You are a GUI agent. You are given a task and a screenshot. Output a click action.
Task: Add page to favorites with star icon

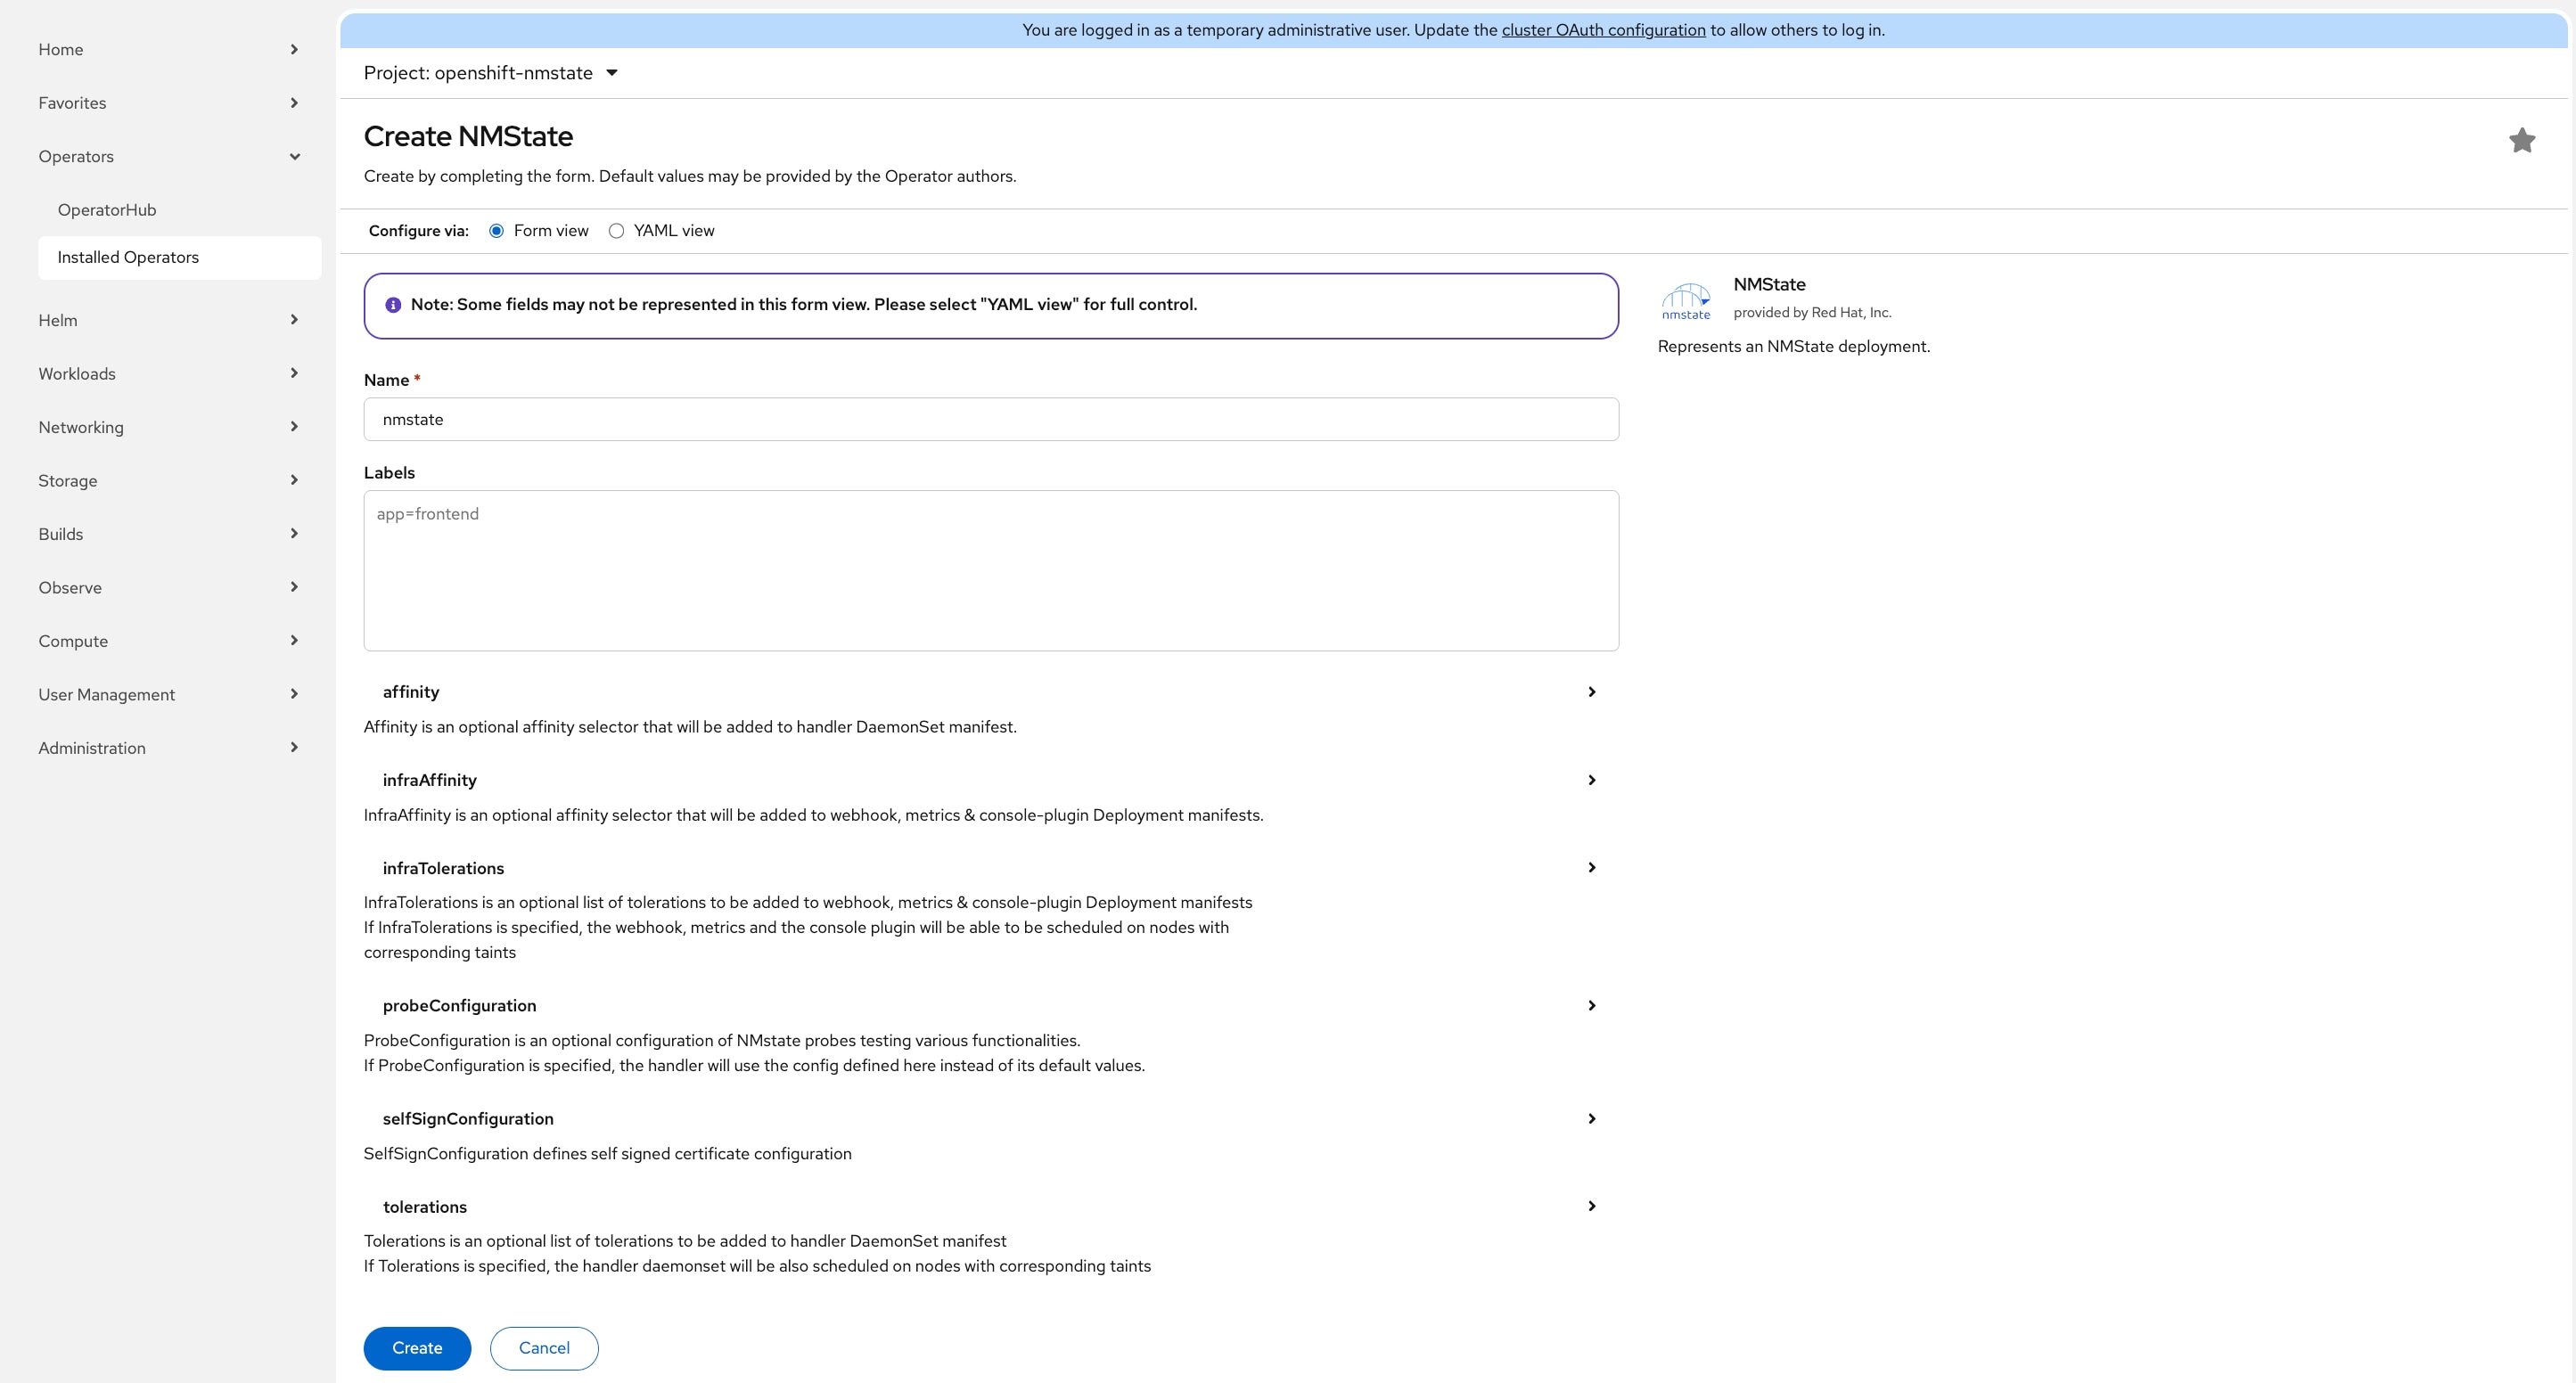(2521, 141)
